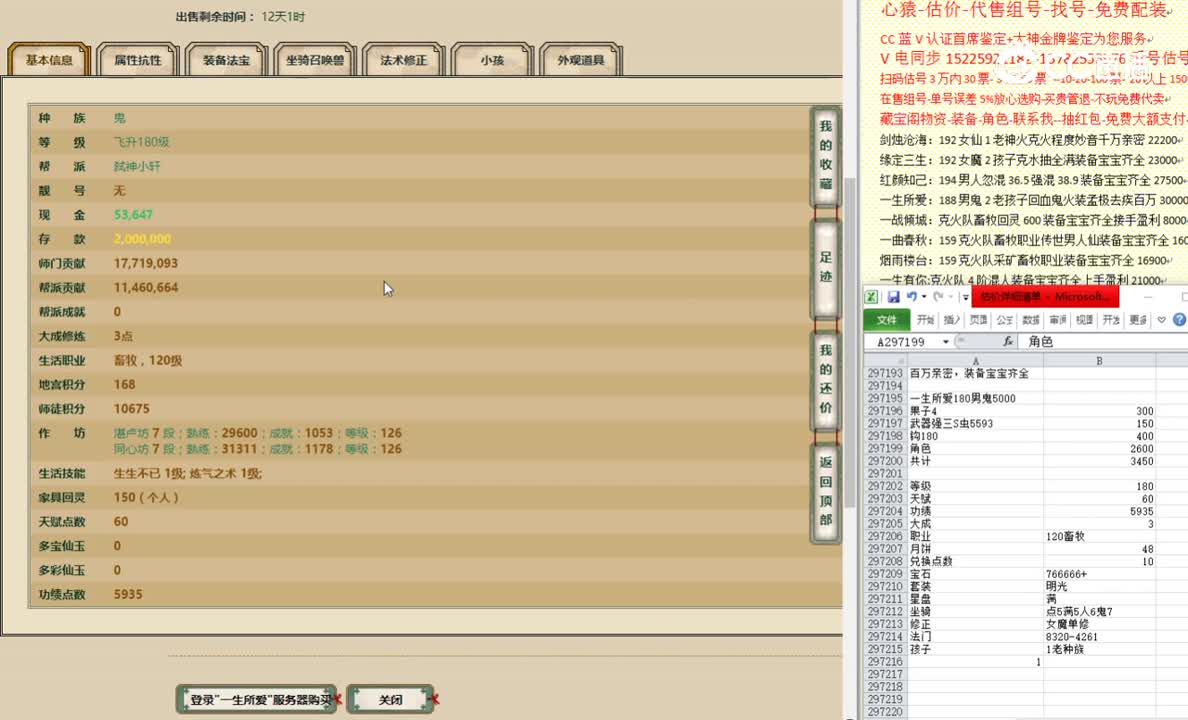
Task: Click the Redo icon in Excel
Action: point(939,296)
